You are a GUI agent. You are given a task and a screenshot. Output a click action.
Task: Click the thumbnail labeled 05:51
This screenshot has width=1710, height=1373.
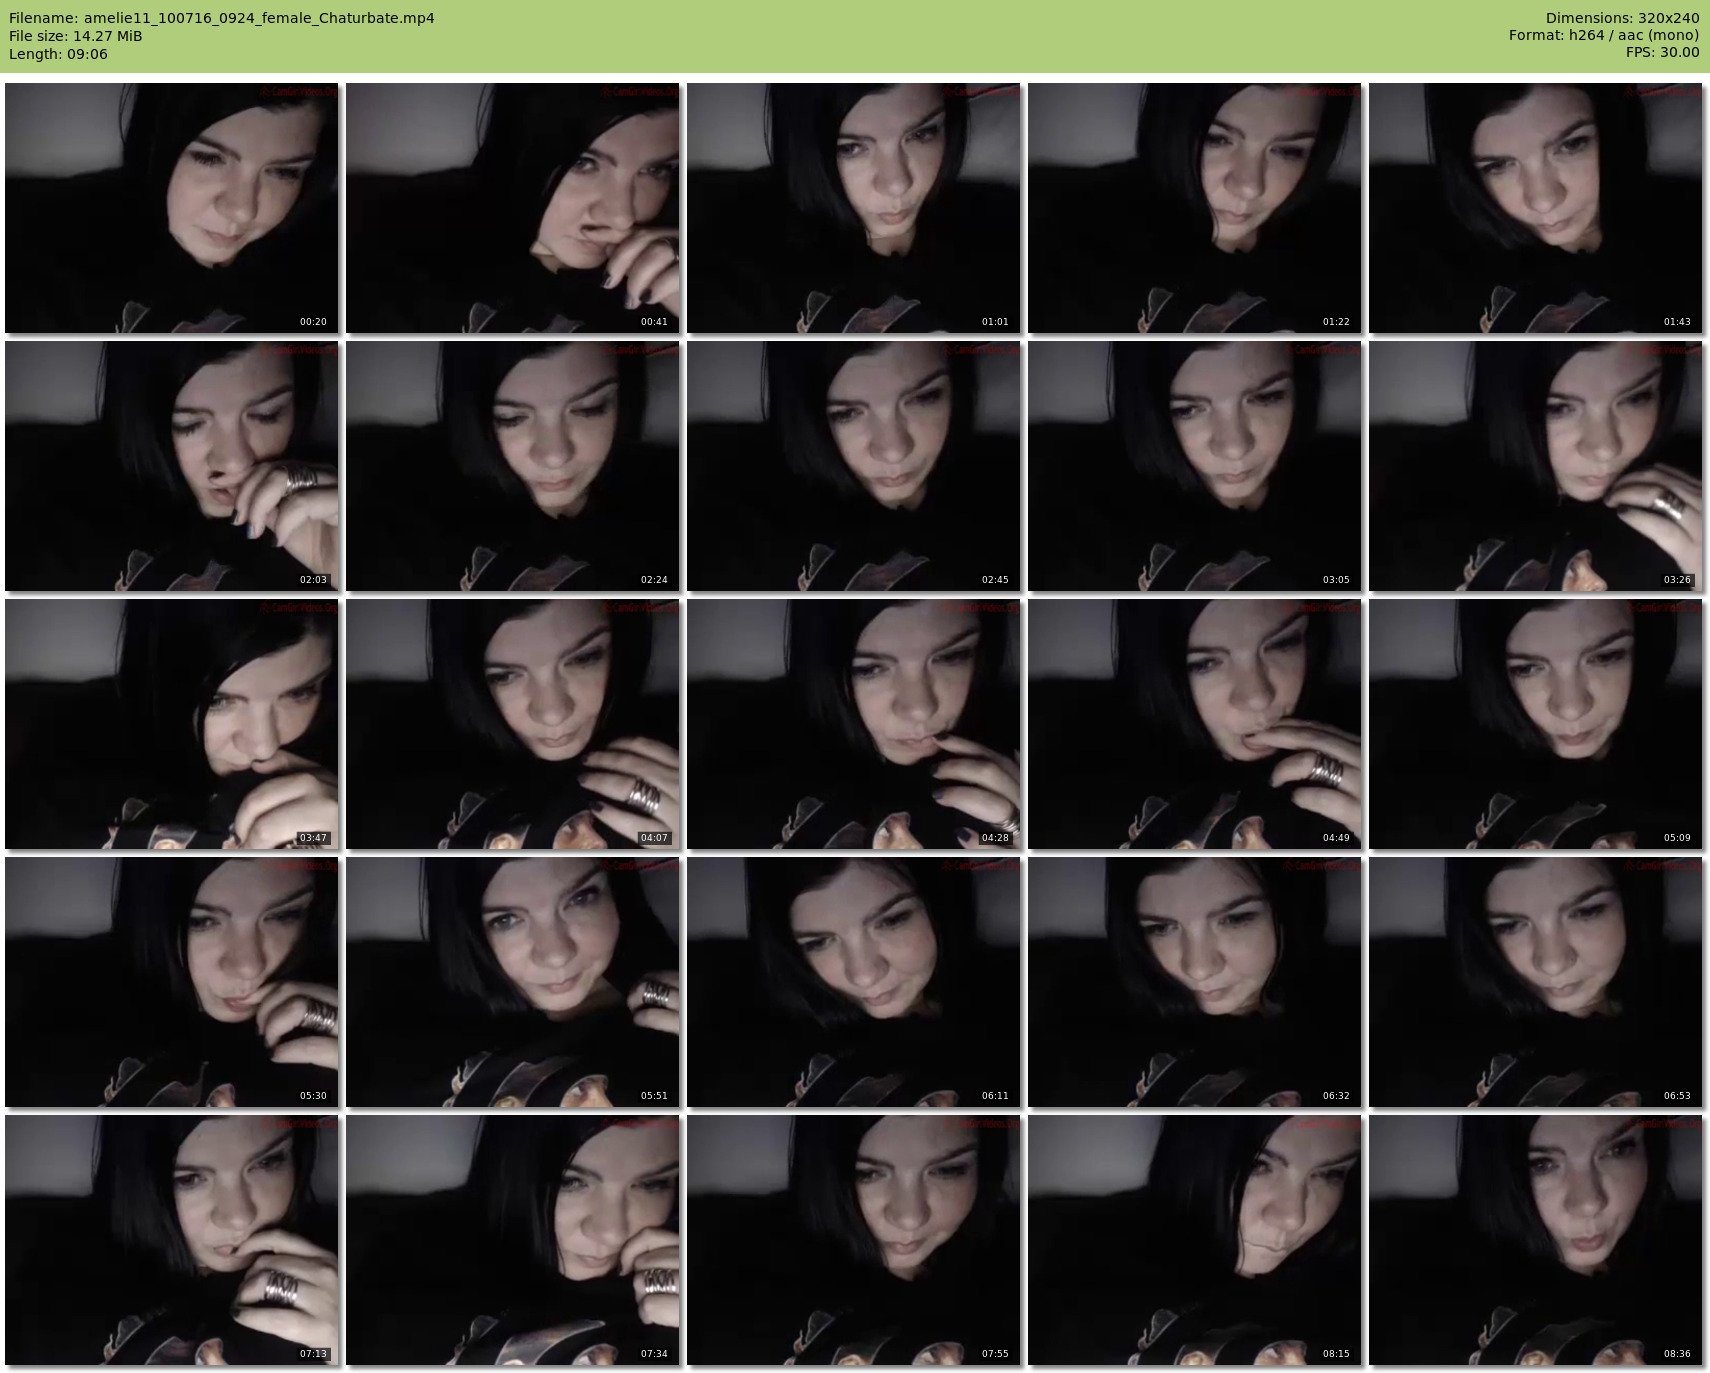(512, 982)
